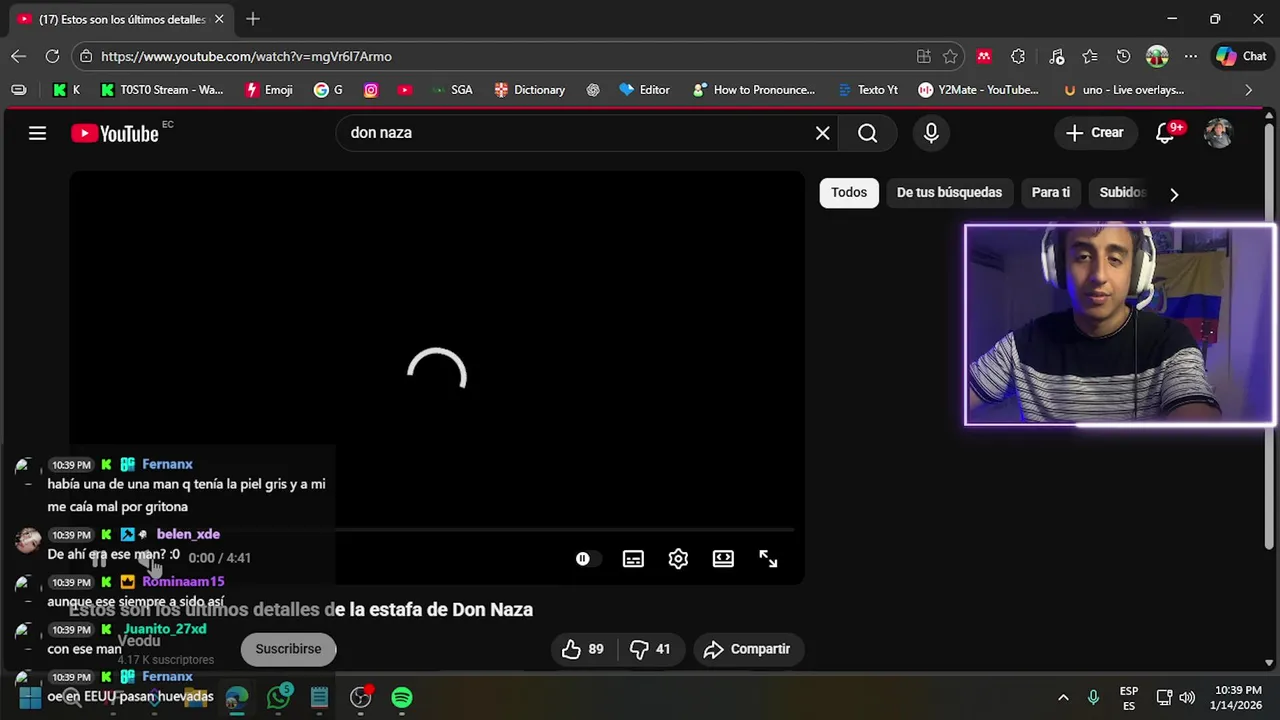
Task: Expand the bookmarks bar overflow chevron
Action: tap(1248, 90)
